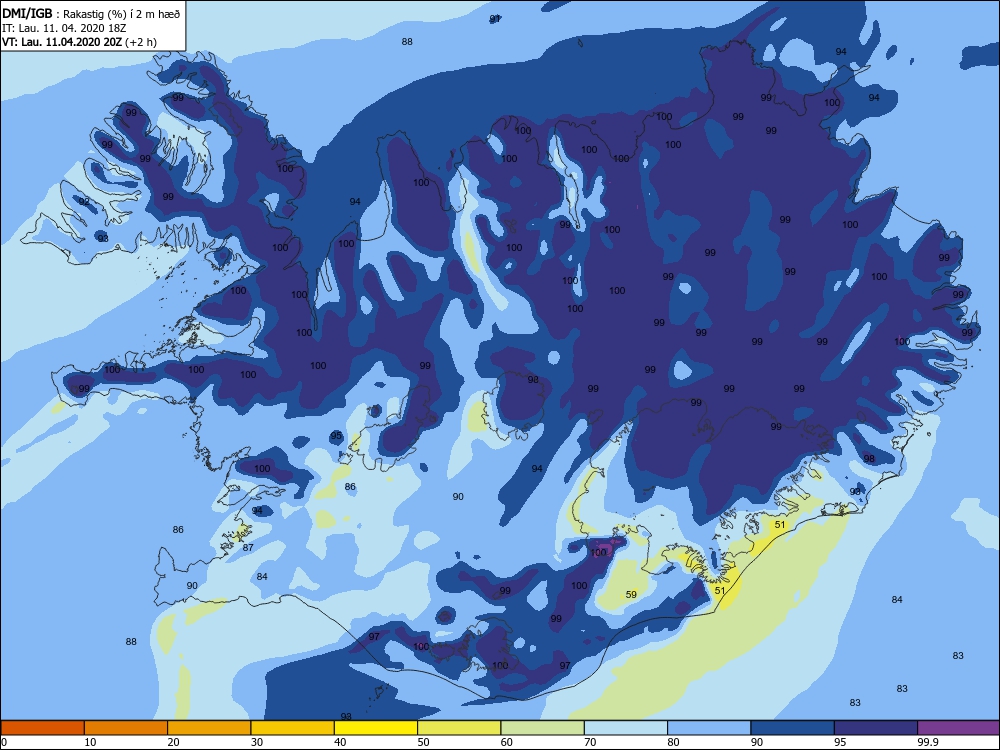Screen dimensions: 1000x750
Task: Click the legend tick label 70
Action: (590, 742)
